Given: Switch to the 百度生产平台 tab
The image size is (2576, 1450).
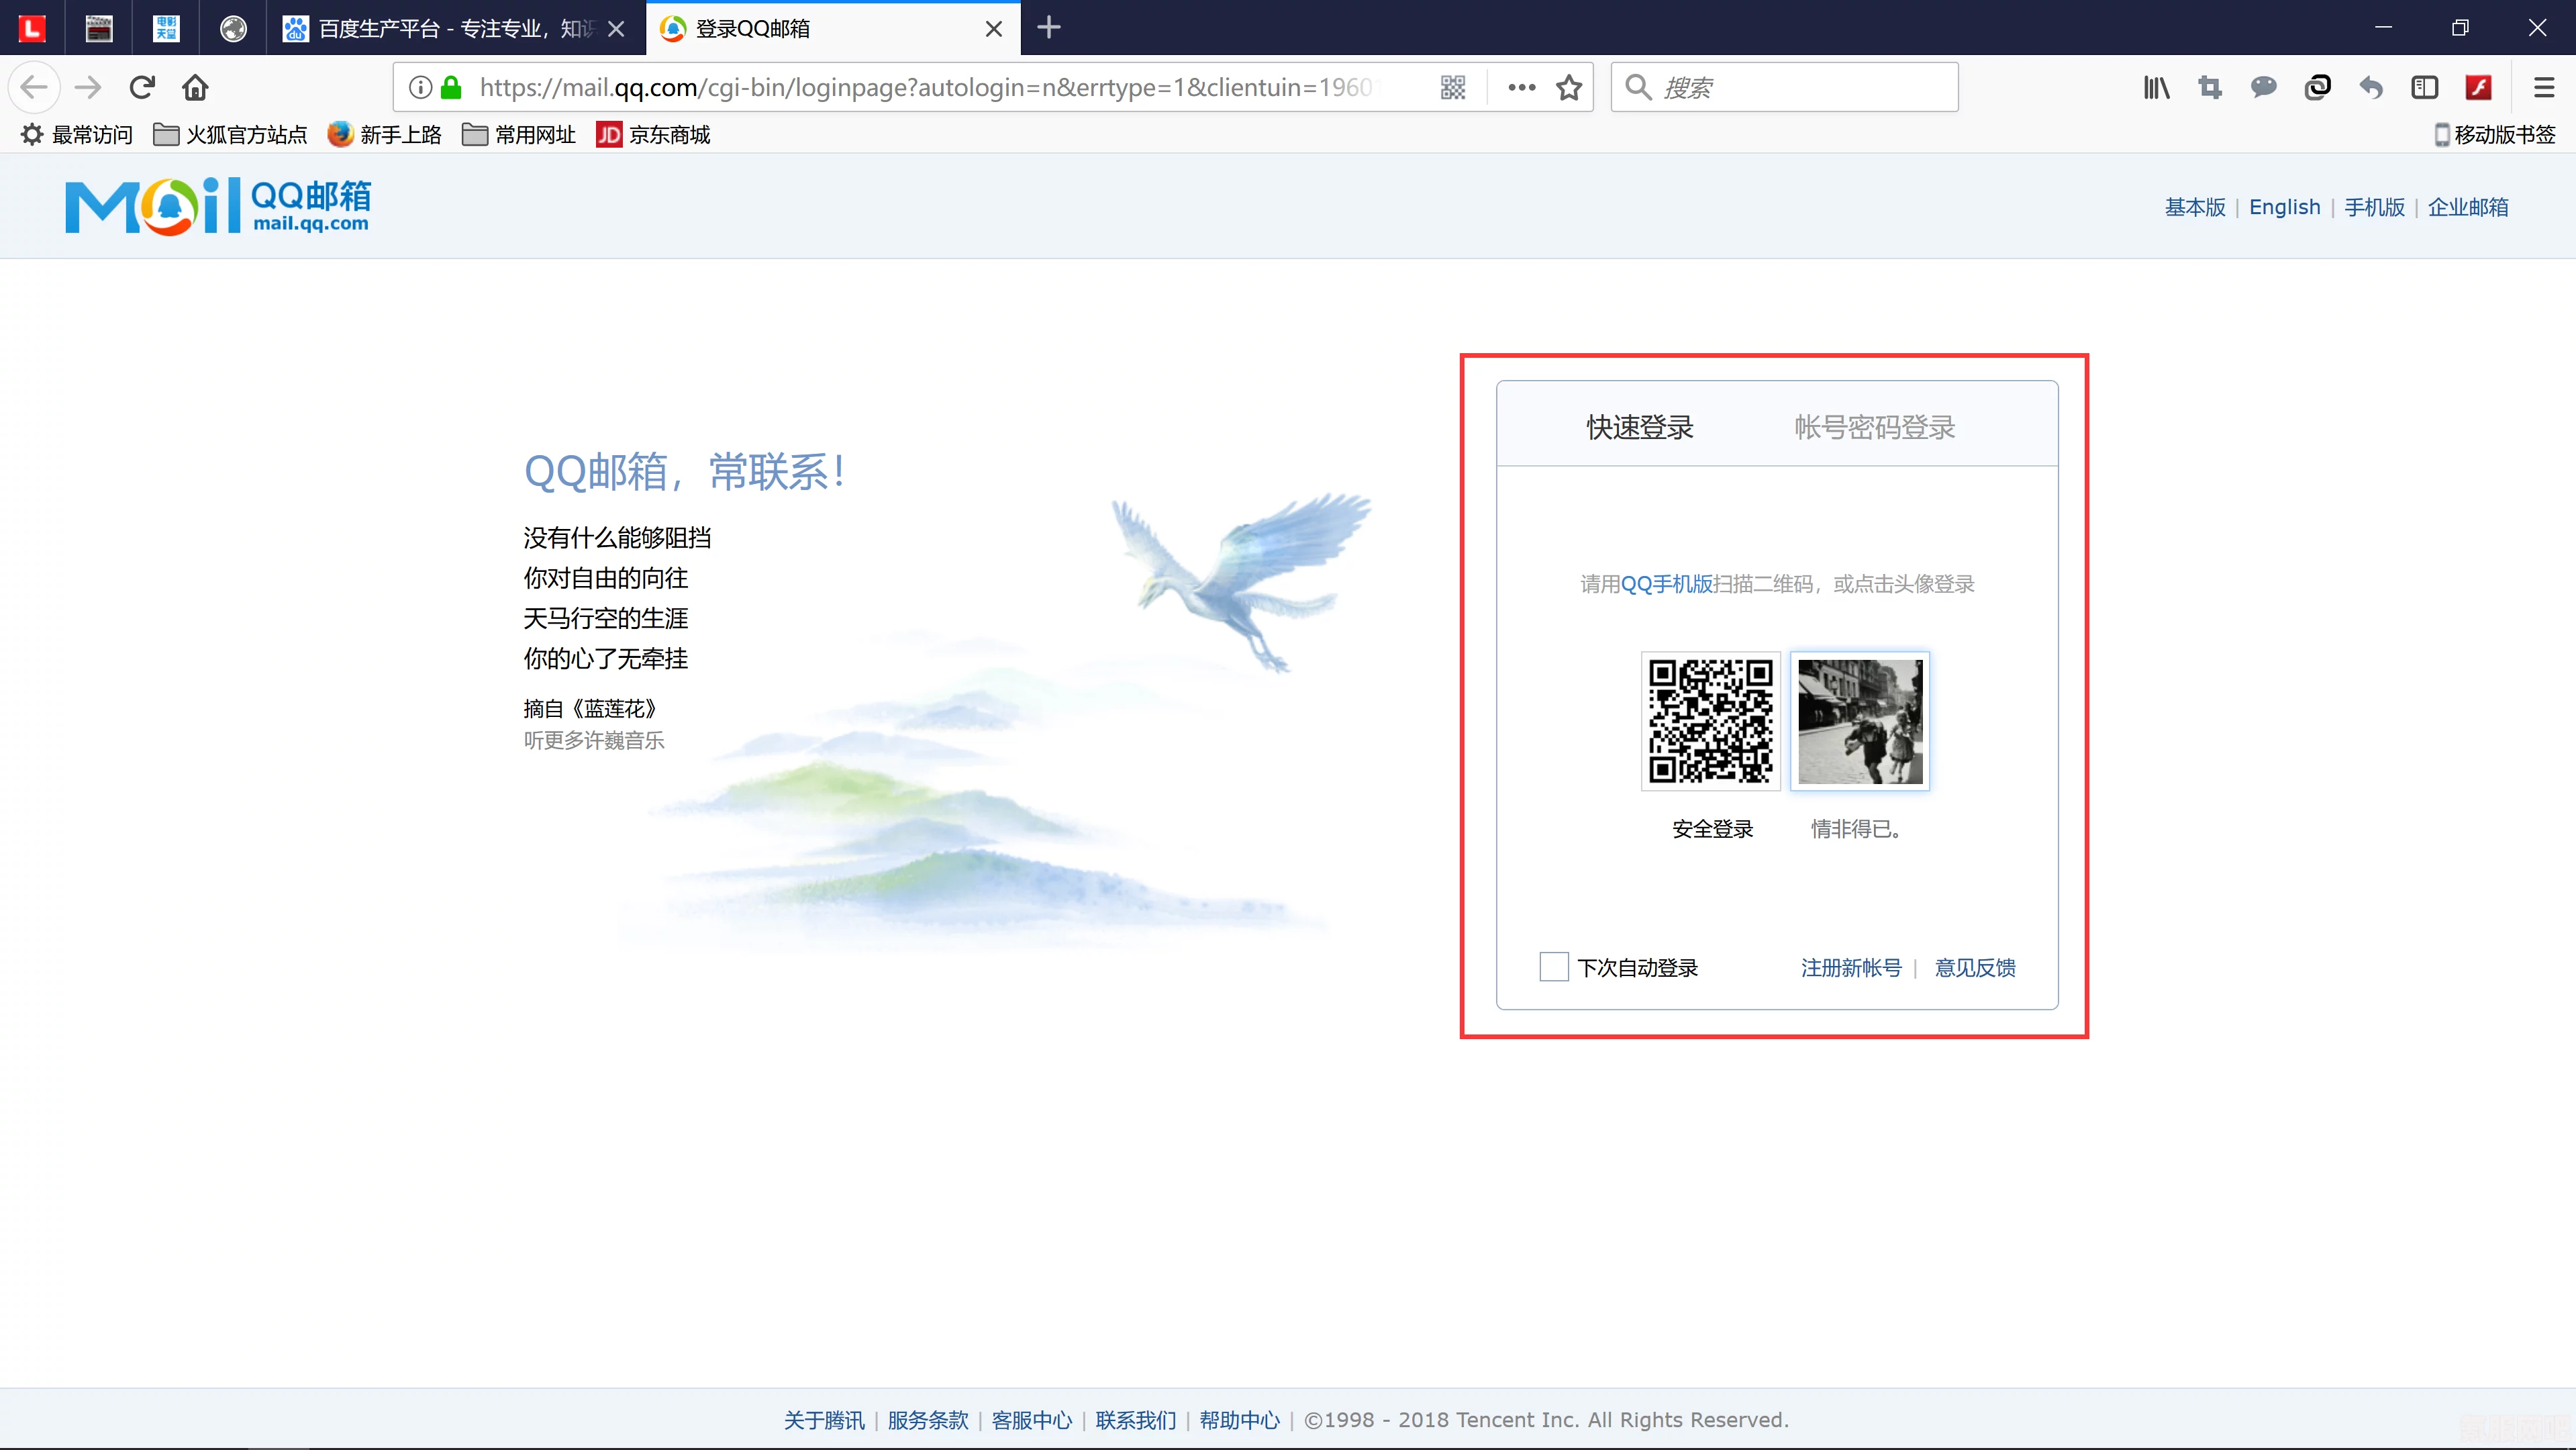Looking at the screenshot, I should pos(457,28).
